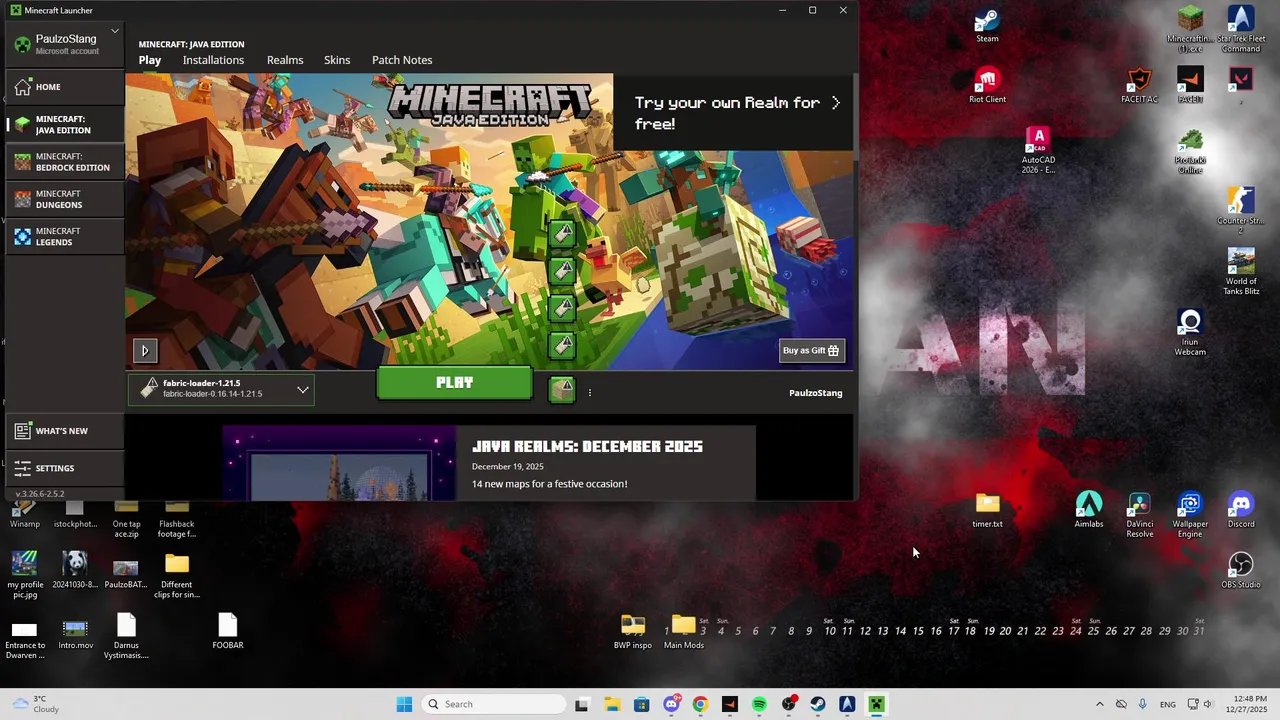Click the PaulzoStang player name under banner
The image size is (1280, 720).
(x=815, y=393)
